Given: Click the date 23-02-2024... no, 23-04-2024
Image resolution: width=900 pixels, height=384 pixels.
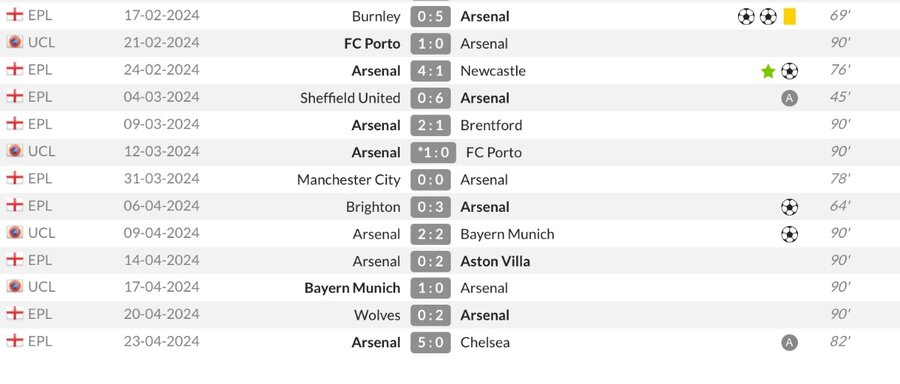Looking at the screenshot, I should (161, 342).
